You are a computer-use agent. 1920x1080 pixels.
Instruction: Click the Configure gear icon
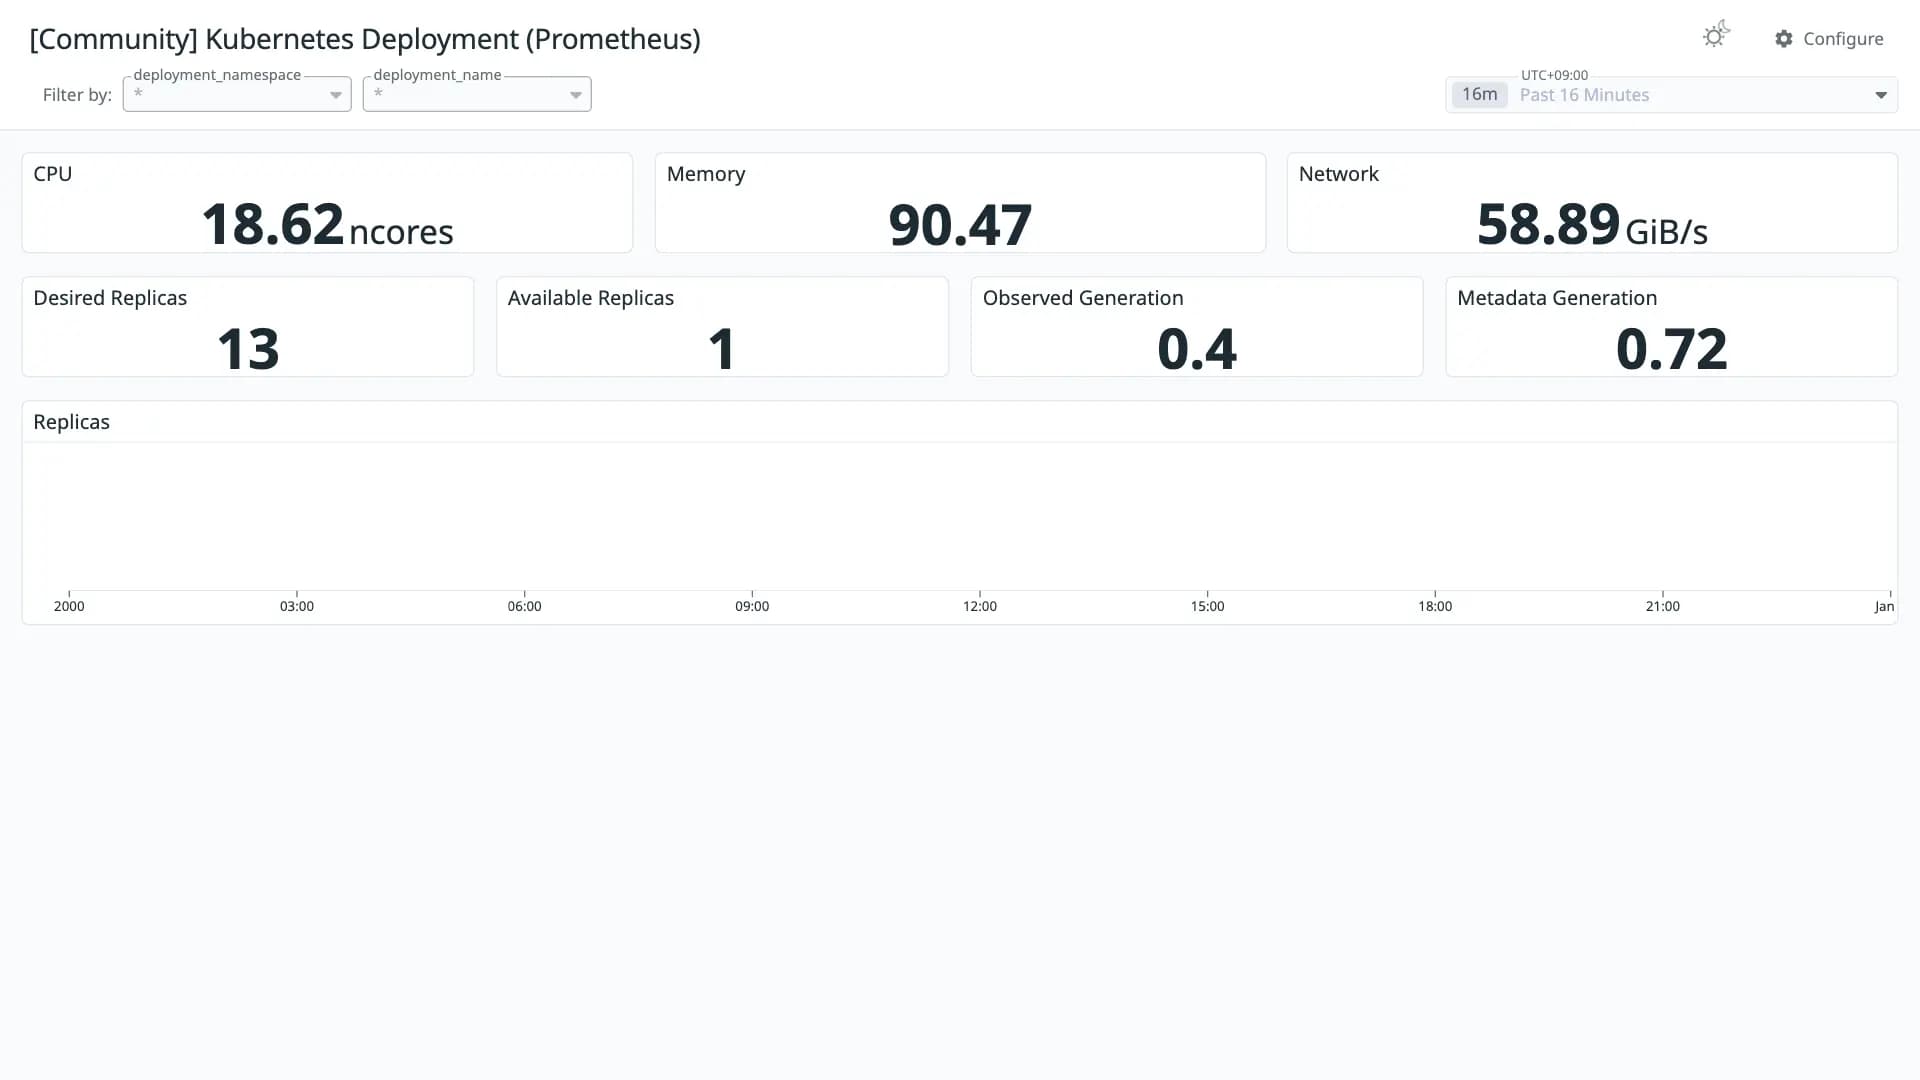coord(1784,39)
